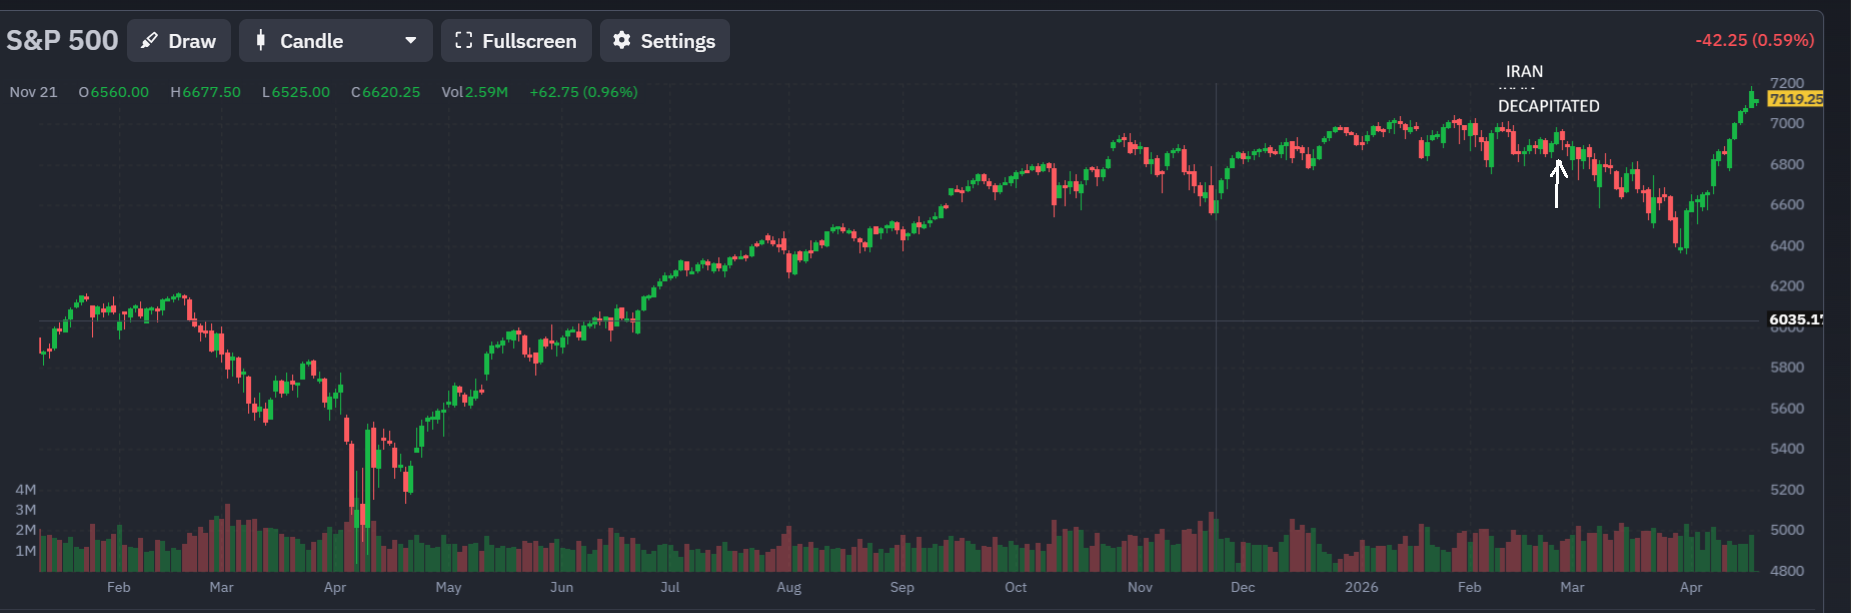Click the Fullscreen brackets icon
Image resolution: width=1851 pixels, height=613 pixels.
463,40
